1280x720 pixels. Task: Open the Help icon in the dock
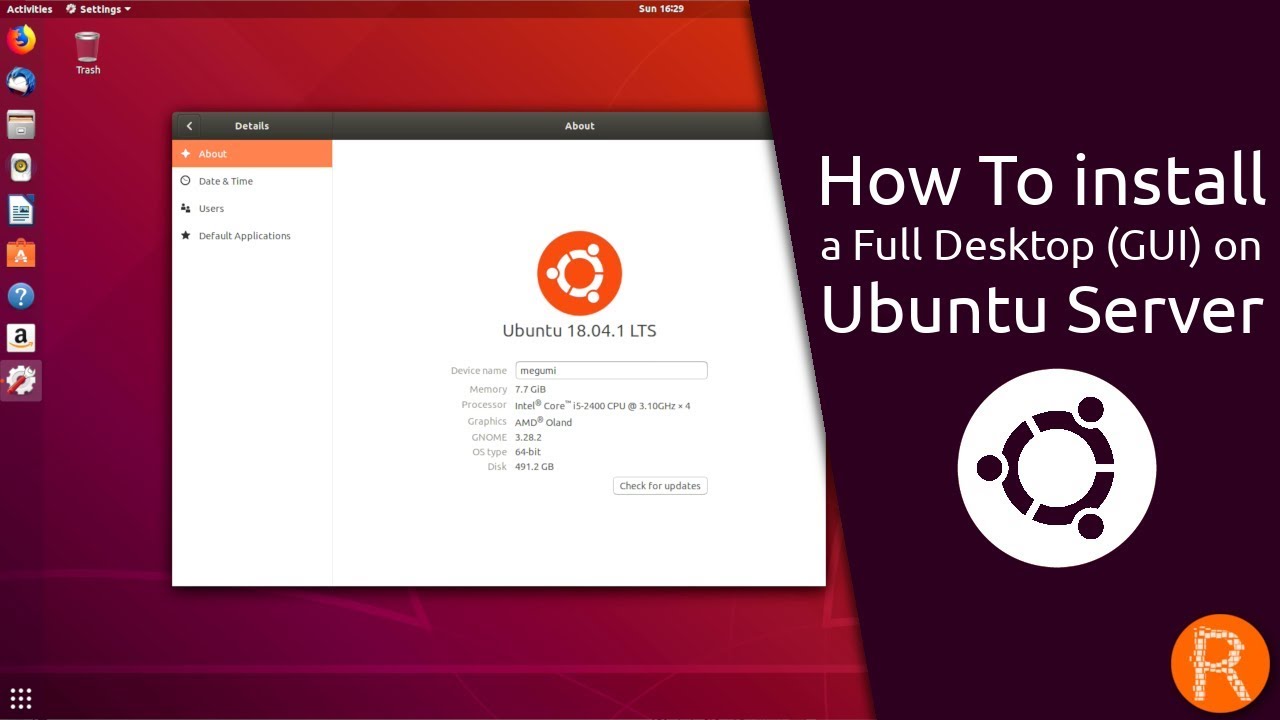pyautogui.click(x=21, y=296)
